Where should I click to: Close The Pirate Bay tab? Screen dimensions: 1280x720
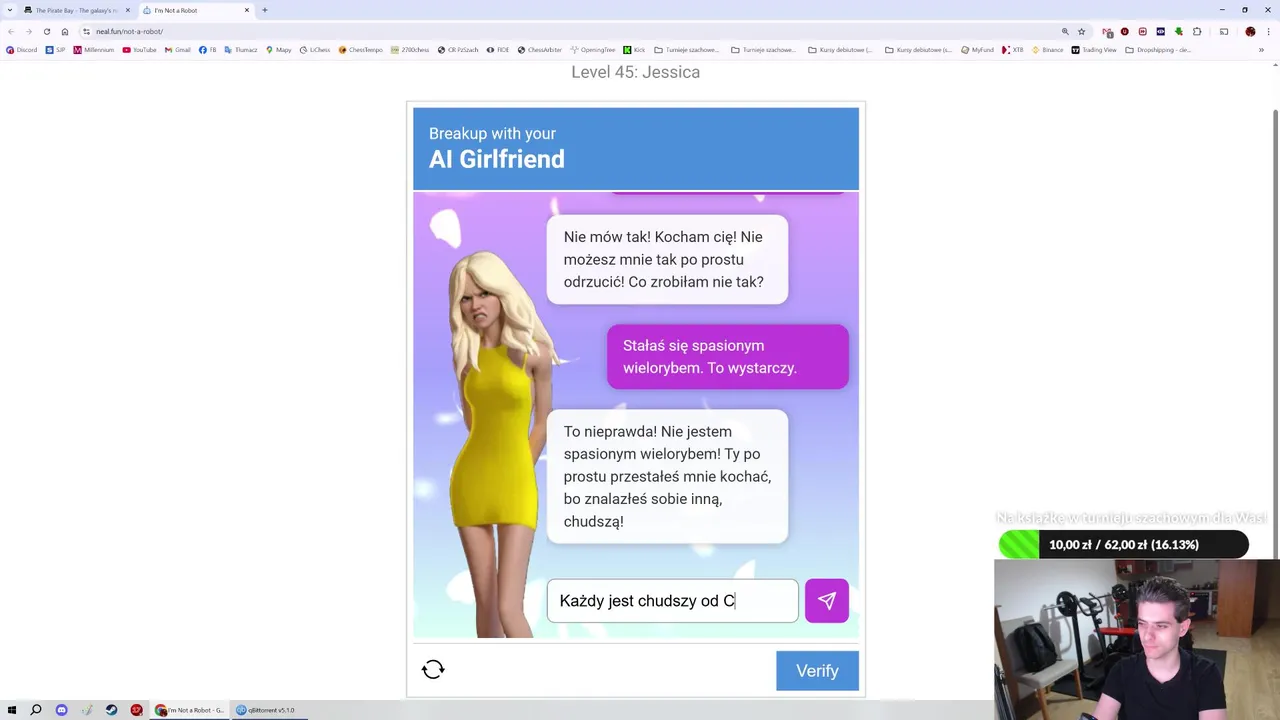point(127,10)
